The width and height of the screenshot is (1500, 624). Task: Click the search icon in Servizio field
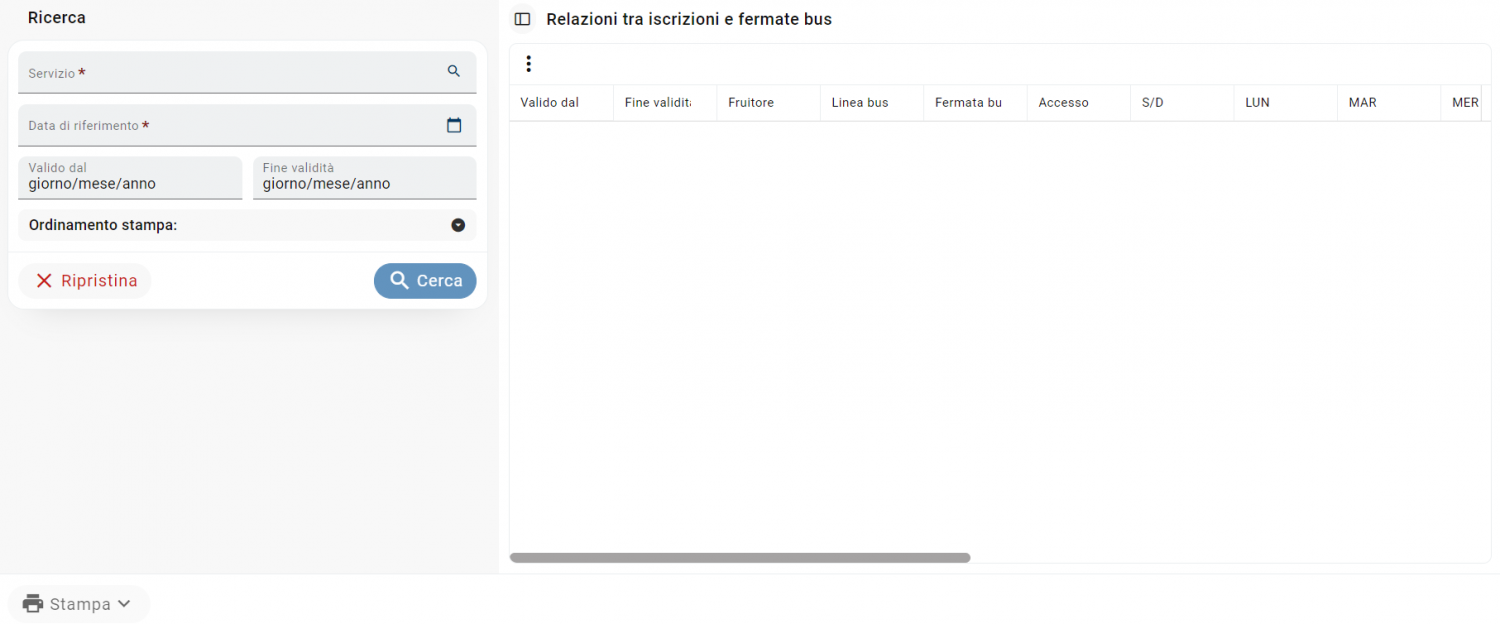pos(453,71)
